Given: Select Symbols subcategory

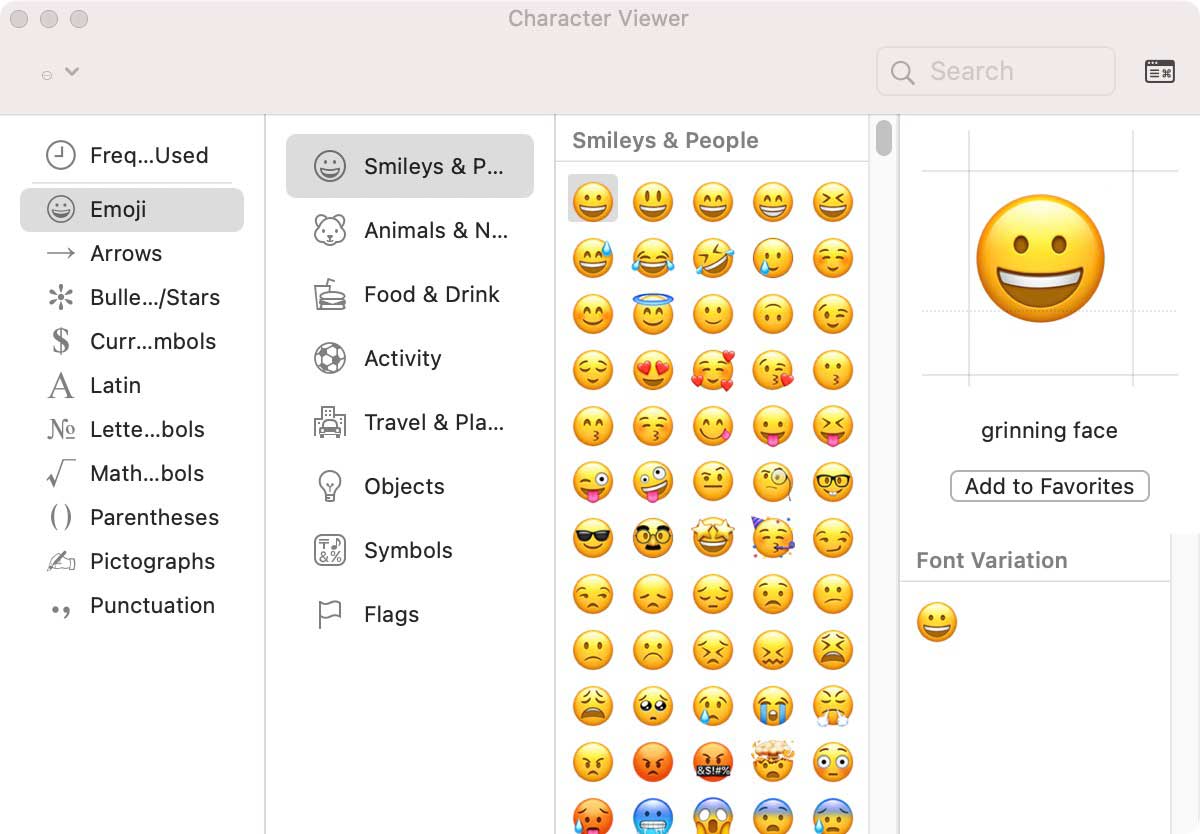Looking at the screenshot, I should click(410, 550).
